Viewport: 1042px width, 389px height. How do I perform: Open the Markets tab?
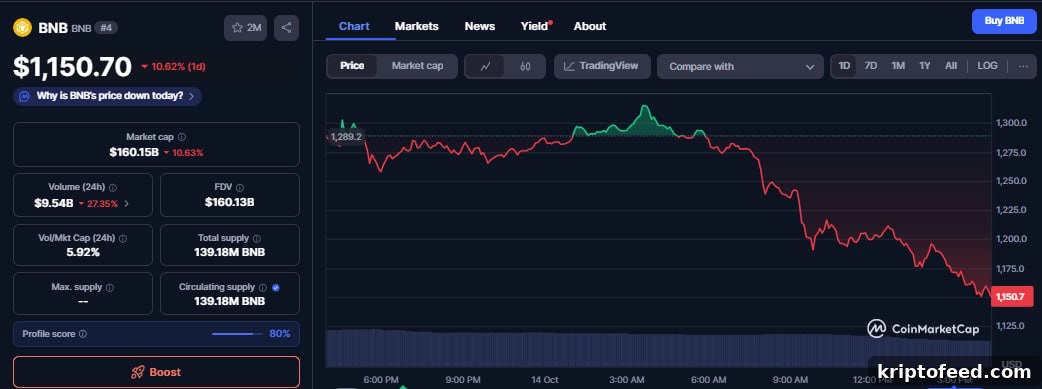pyautogui.click(x=417, y=27)
